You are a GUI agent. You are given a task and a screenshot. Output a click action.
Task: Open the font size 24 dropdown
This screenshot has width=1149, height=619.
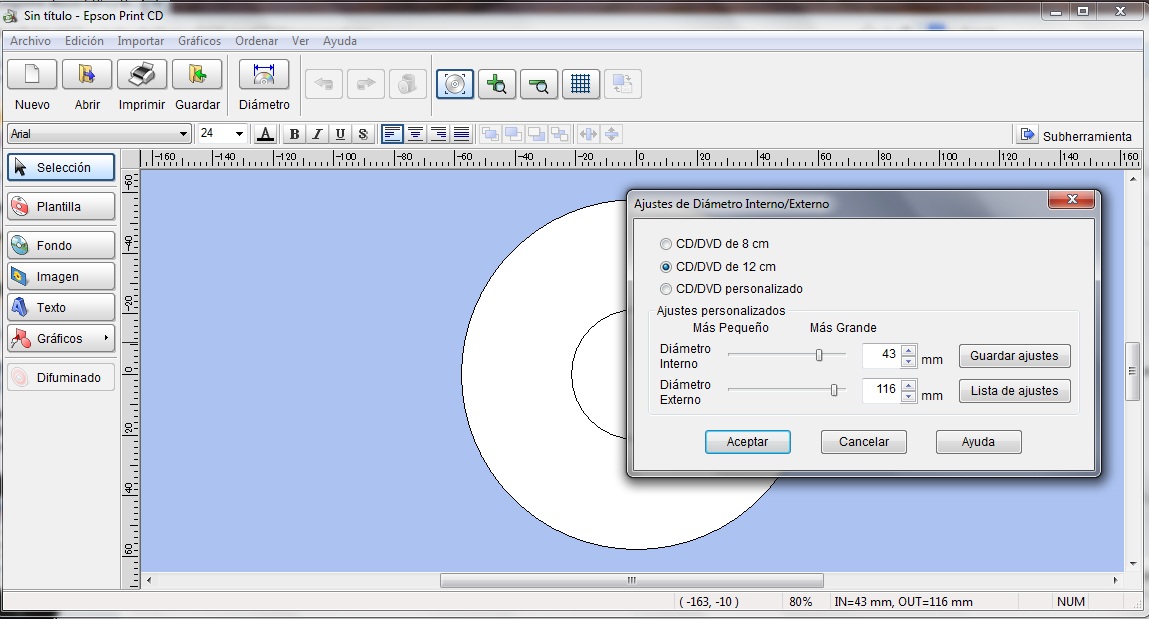click(x=239, y=133)
